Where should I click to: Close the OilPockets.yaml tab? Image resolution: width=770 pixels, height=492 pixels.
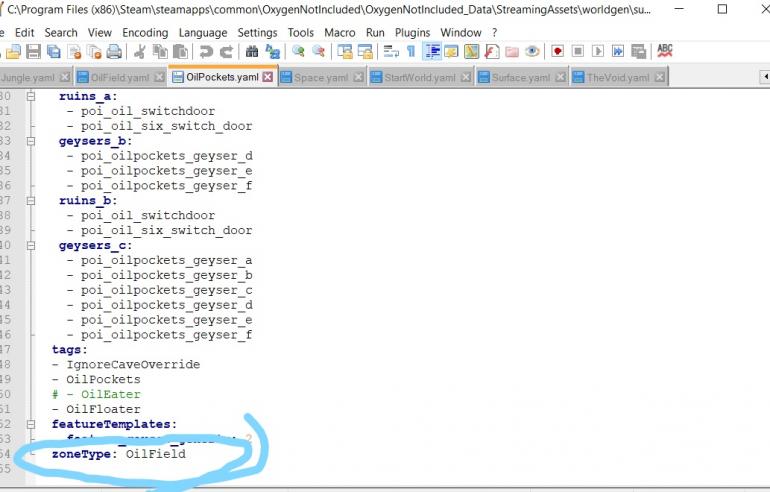(x=268, y=77)
